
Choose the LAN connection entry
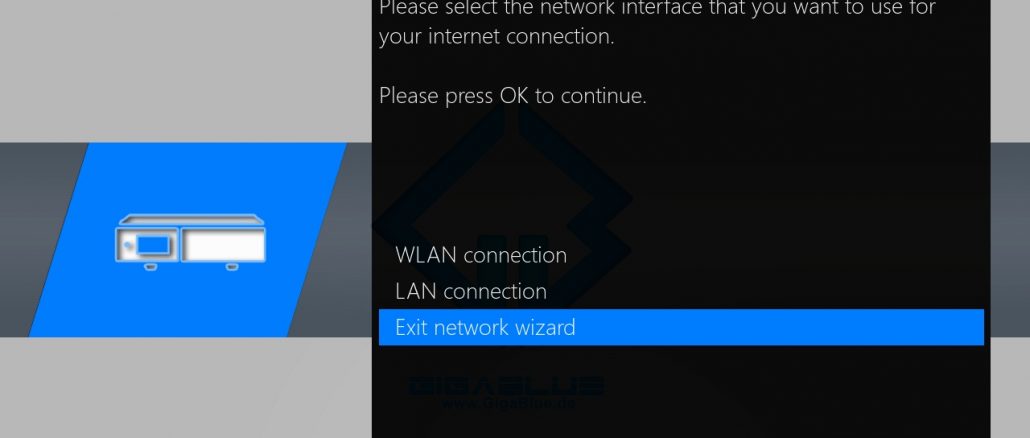coord(470,291)
